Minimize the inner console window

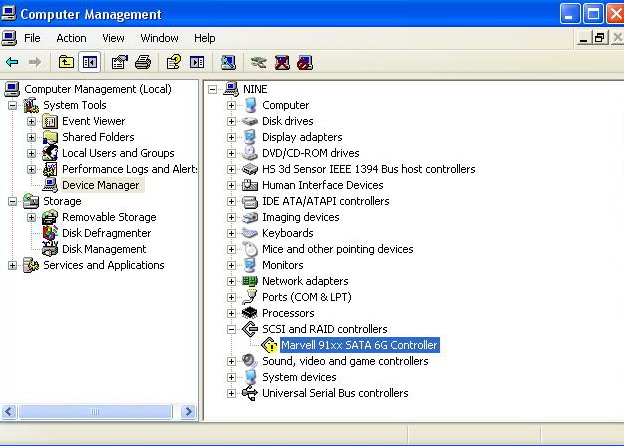583,38
